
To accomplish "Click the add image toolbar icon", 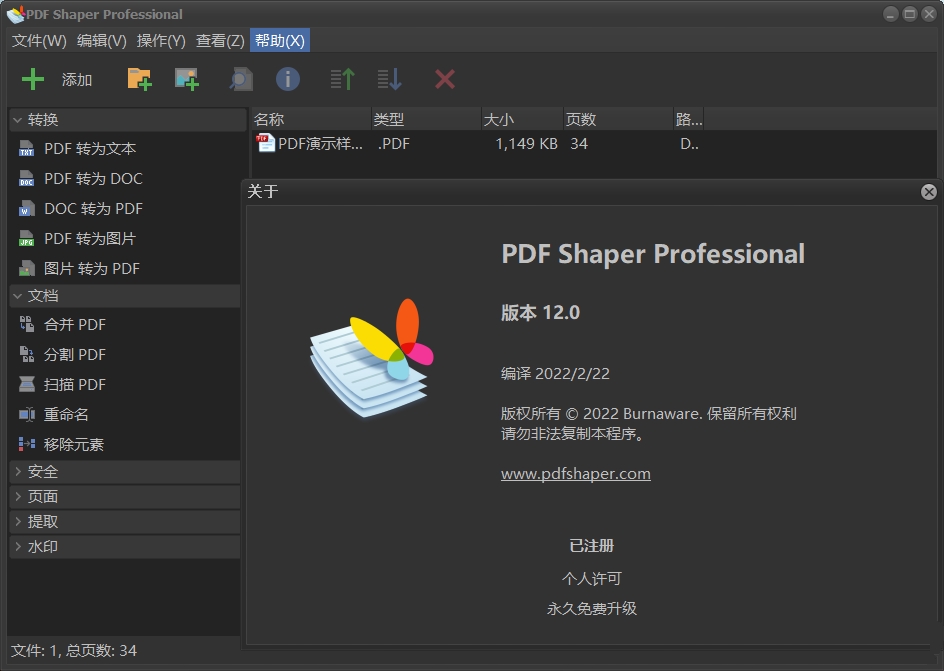I will (x=187, y=79).
